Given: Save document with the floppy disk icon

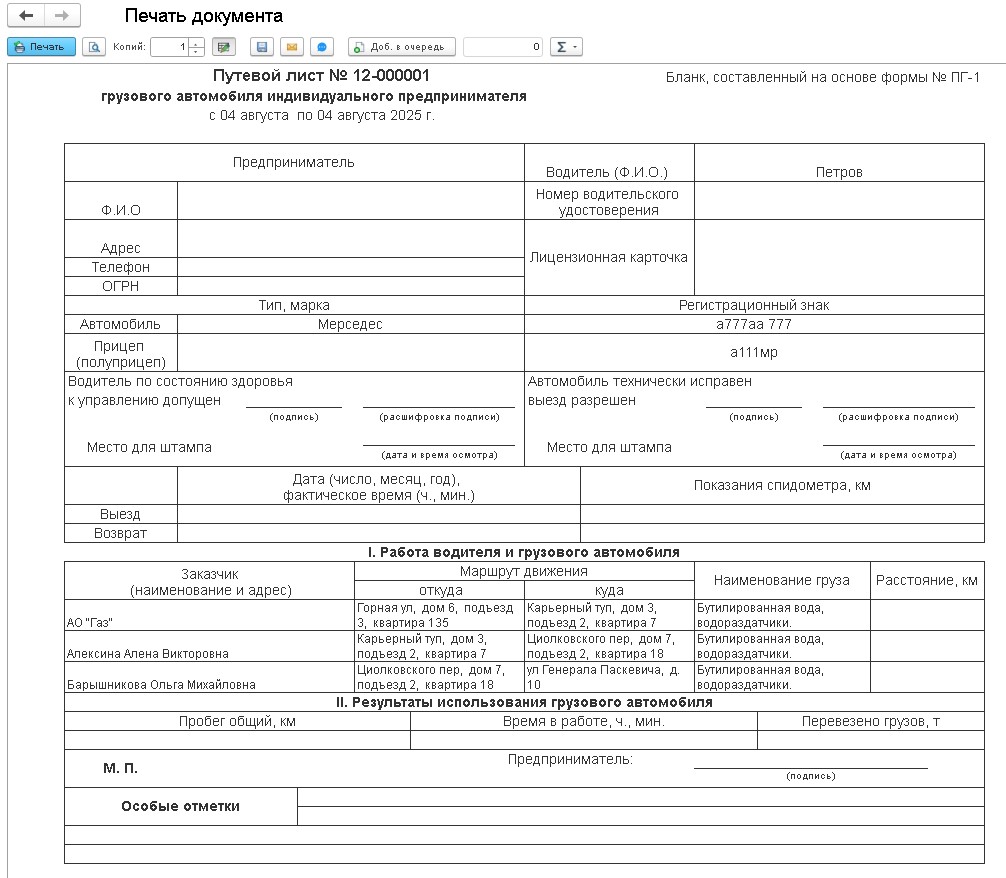Looking at the screenshot, I should (x=262, y=47).
